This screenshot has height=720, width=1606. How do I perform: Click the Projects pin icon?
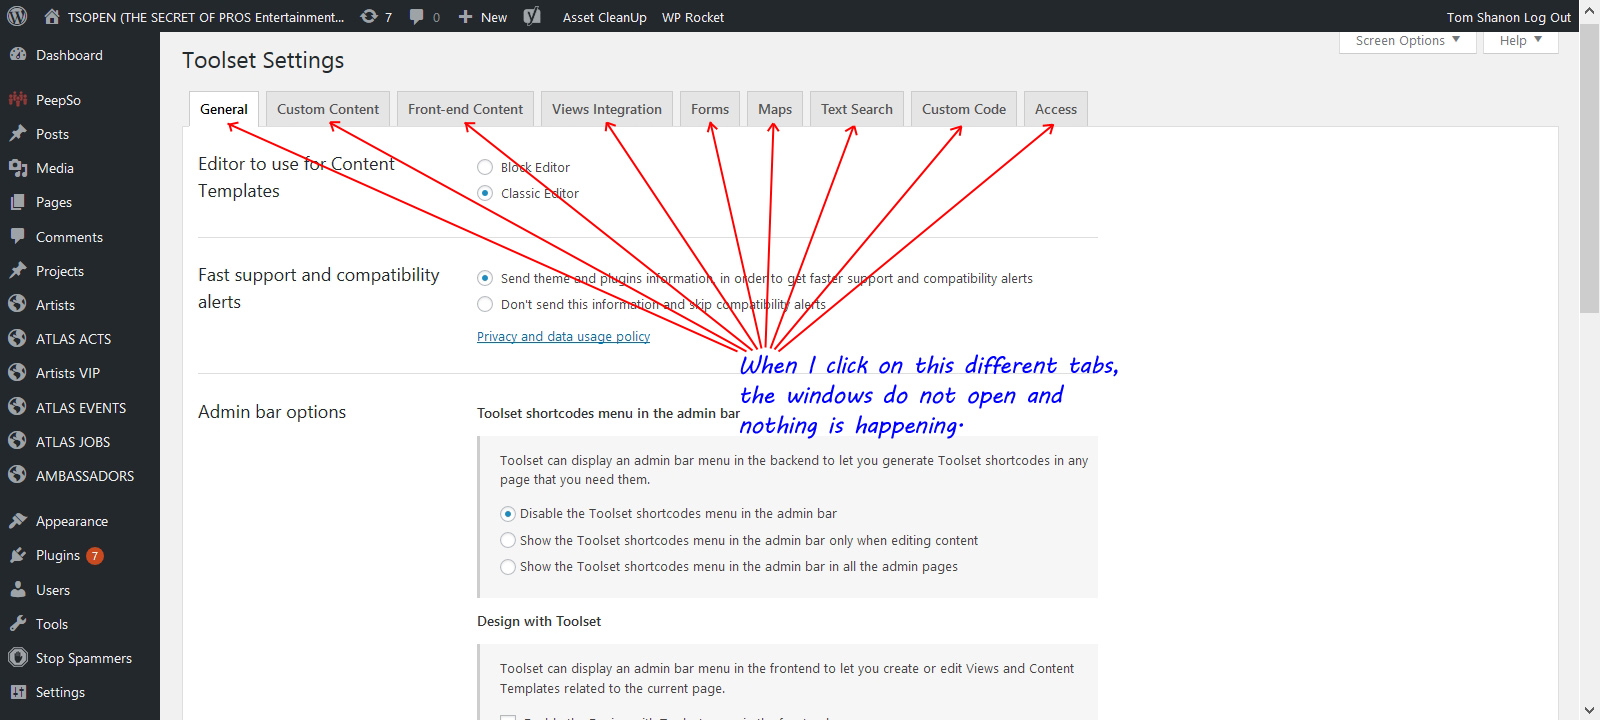tap(17, 271)
